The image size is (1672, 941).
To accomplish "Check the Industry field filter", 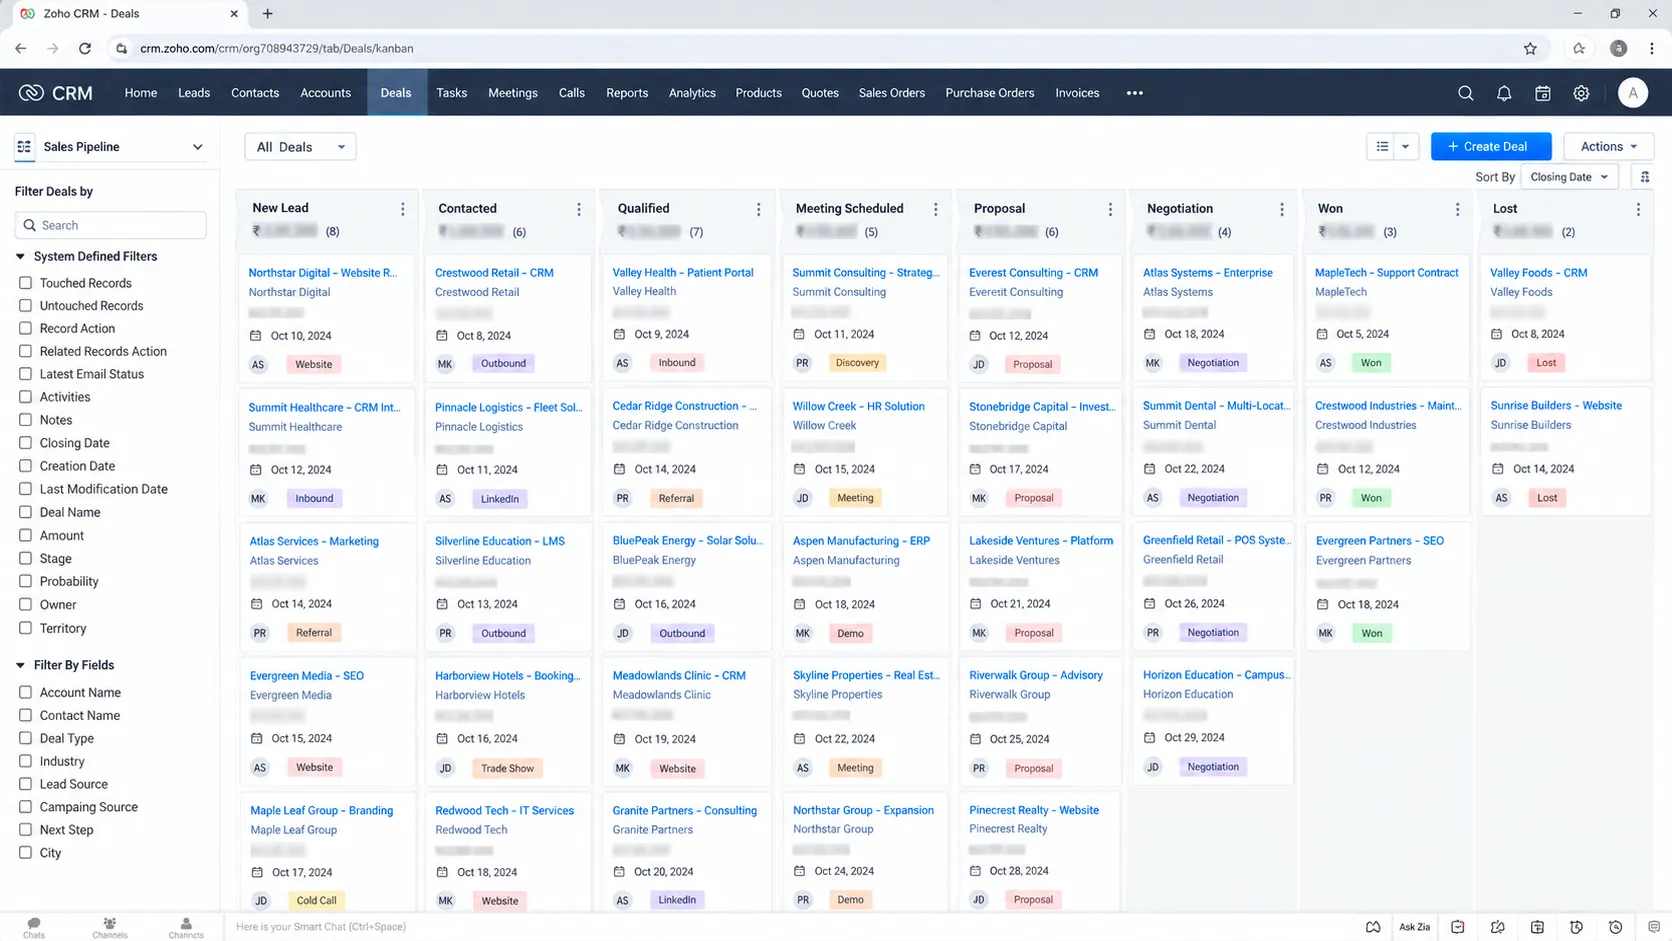I will click(x=26, y=761).
